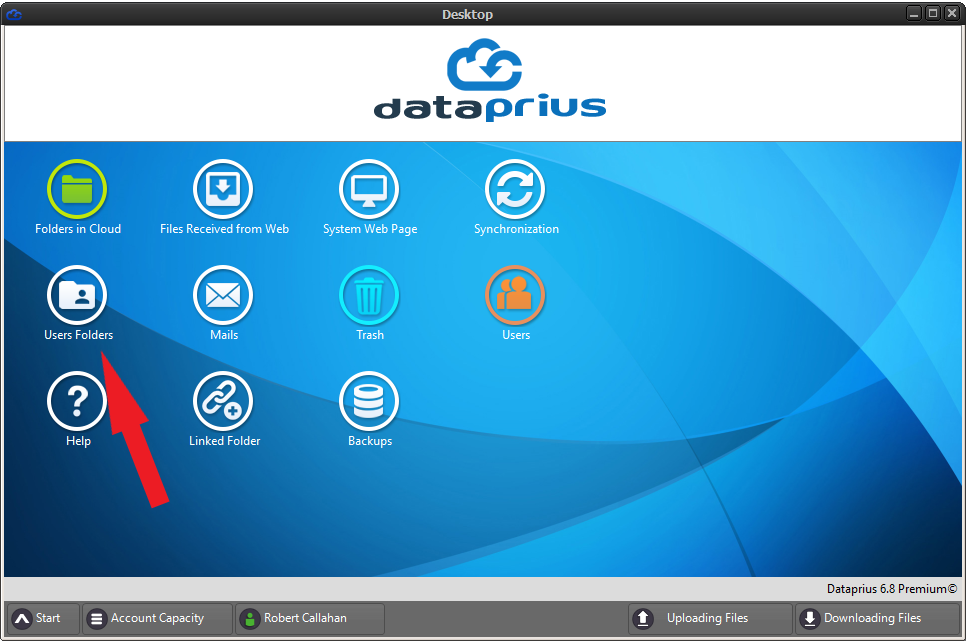Open the Folders in Cloud icon
Viewport: 966px width, 641px height.
click(77, 189)
